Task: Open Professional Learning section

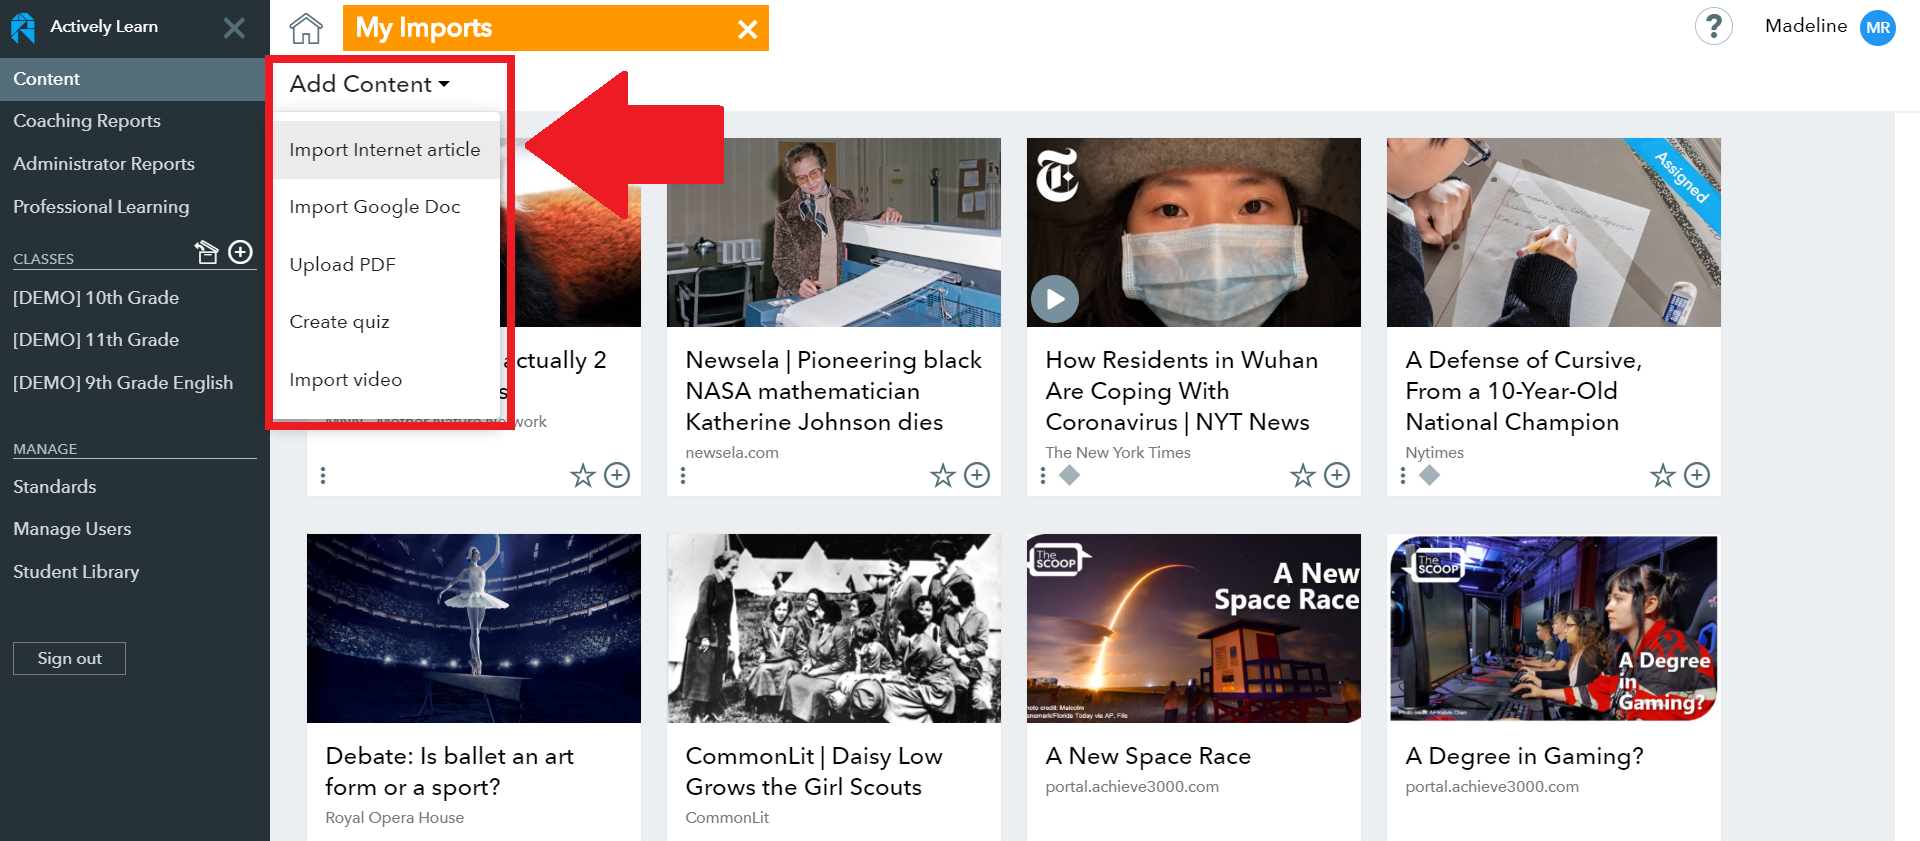Action: (x=101, y=207)
